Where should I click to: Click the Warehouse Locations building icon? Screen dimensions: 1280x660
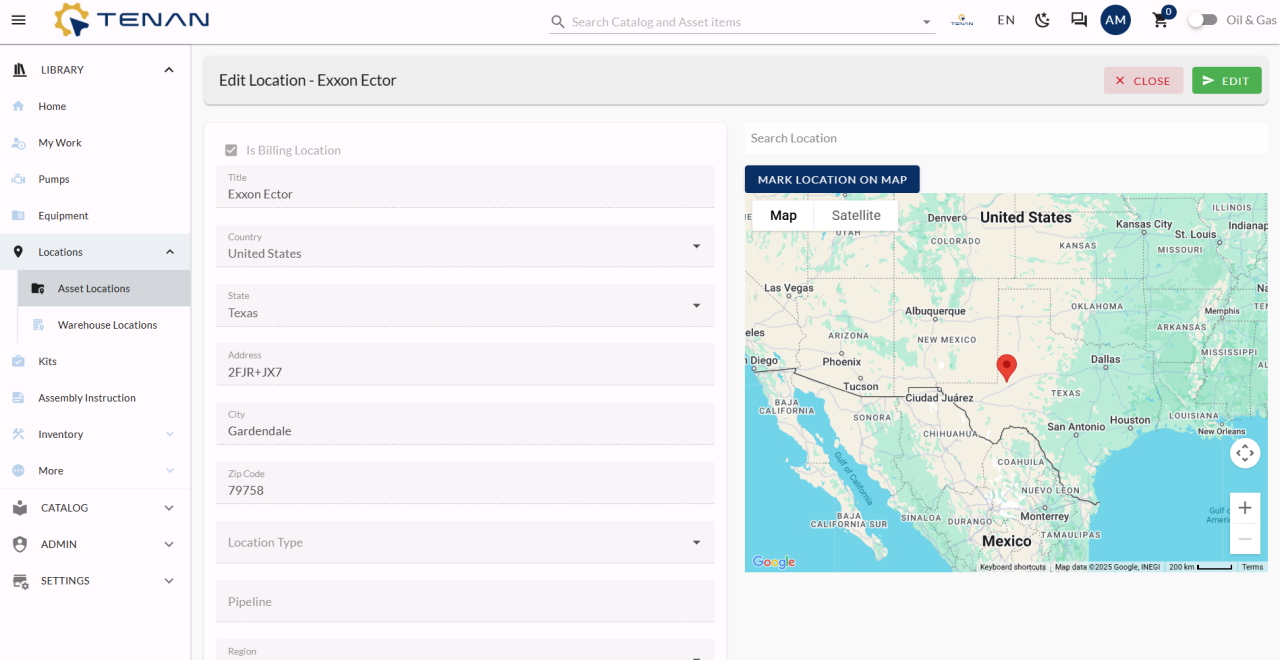38,325
